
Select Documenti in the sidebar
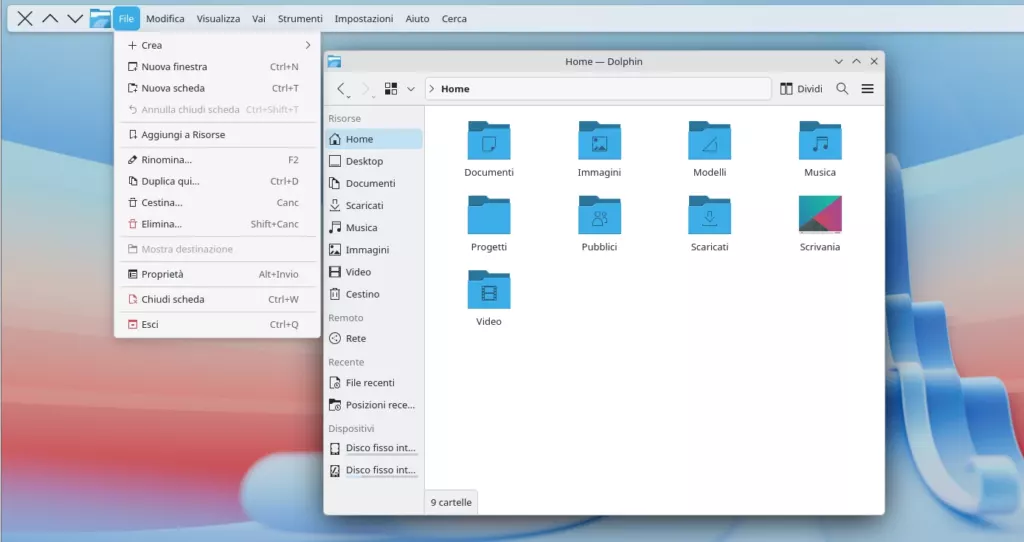tap(374, 183)
